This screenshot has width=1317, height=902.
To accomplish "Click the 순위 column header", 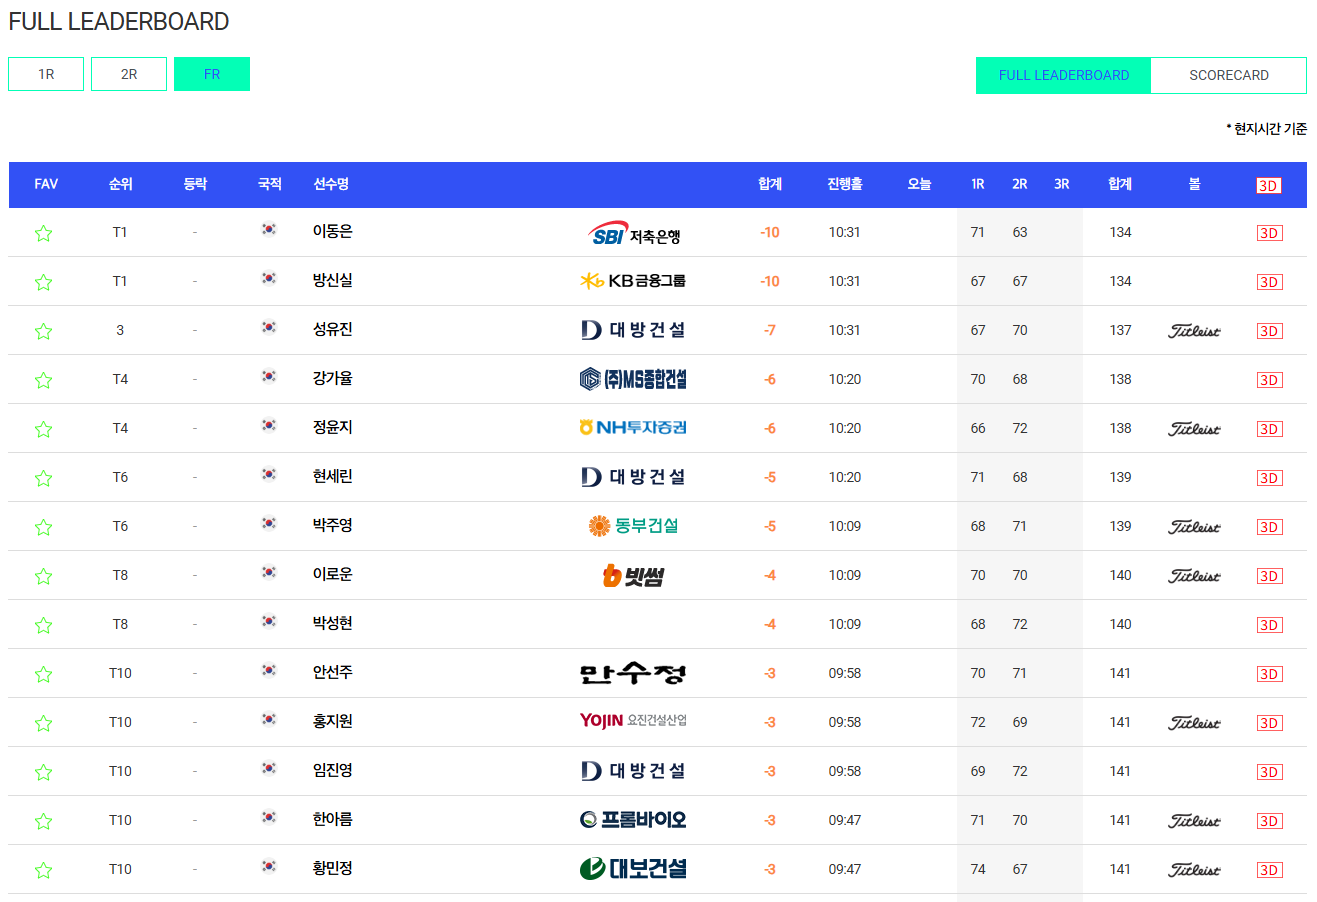I will click(120, 184).
